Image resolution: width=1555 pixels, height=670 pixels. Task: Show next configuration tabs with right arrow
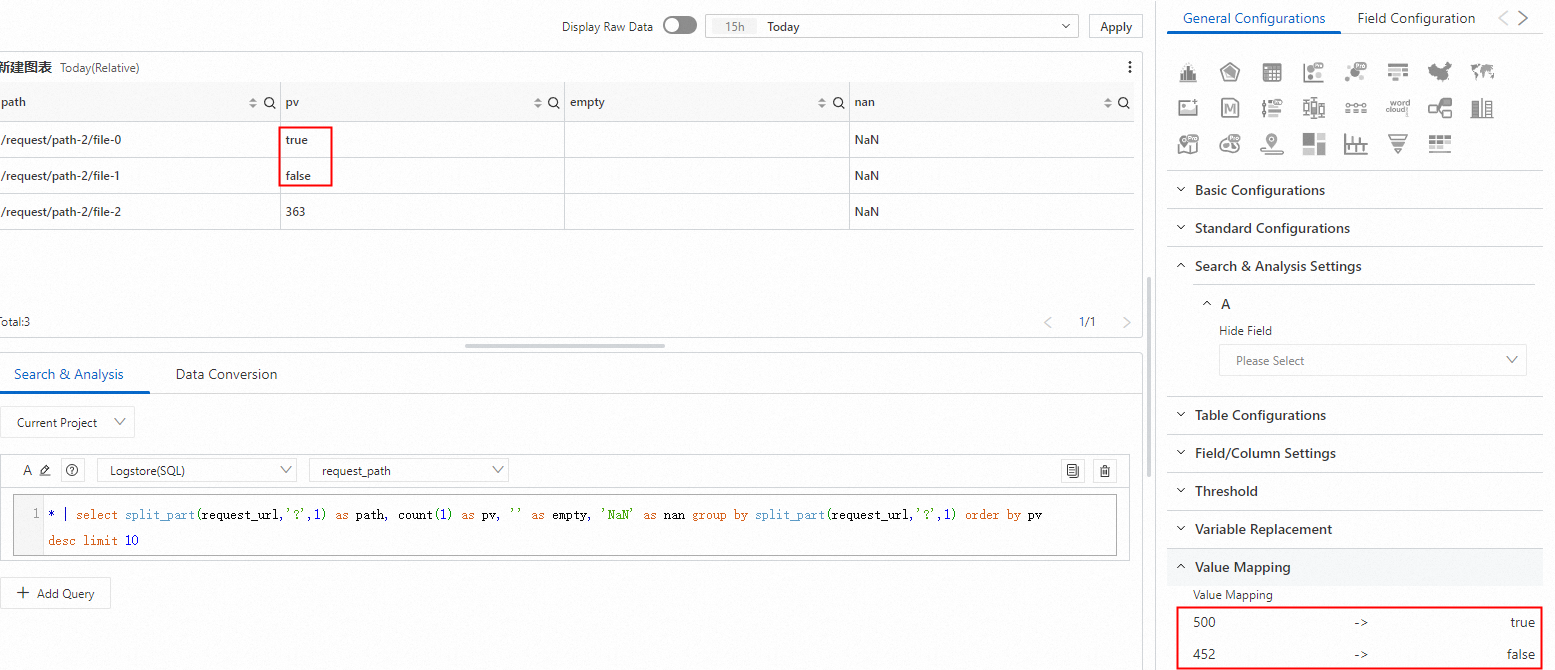[1523, 18]
